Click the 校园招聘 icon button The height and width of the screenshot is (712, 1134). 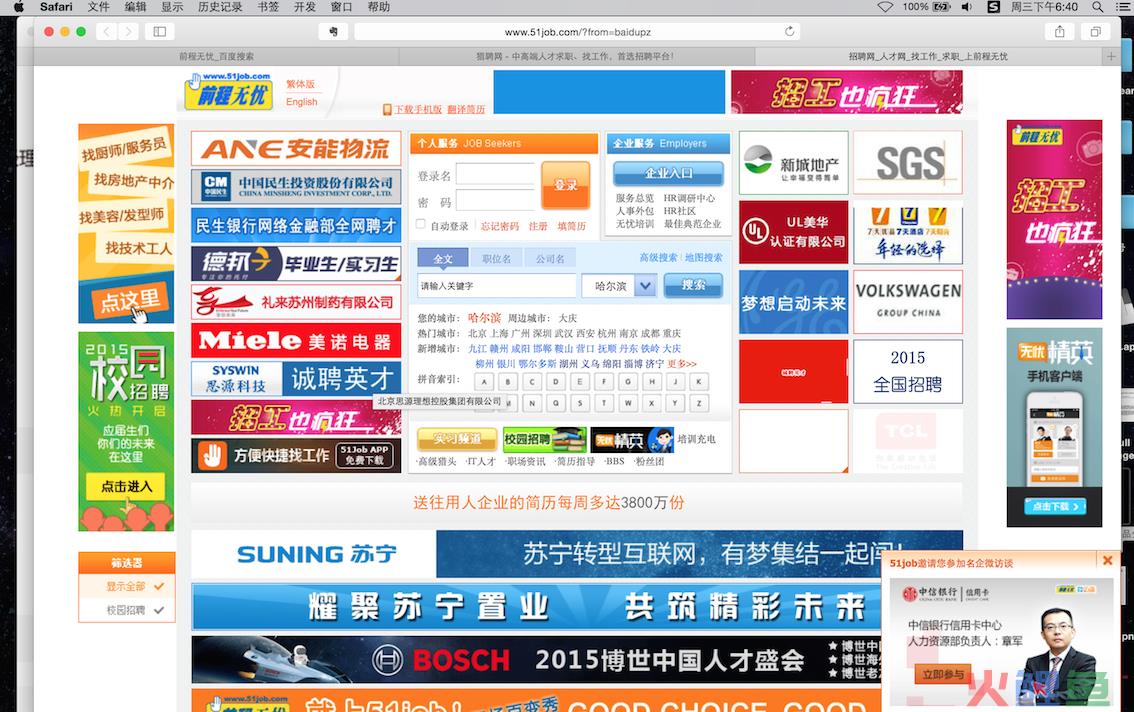pyautogui.click(x=544, y=439)
